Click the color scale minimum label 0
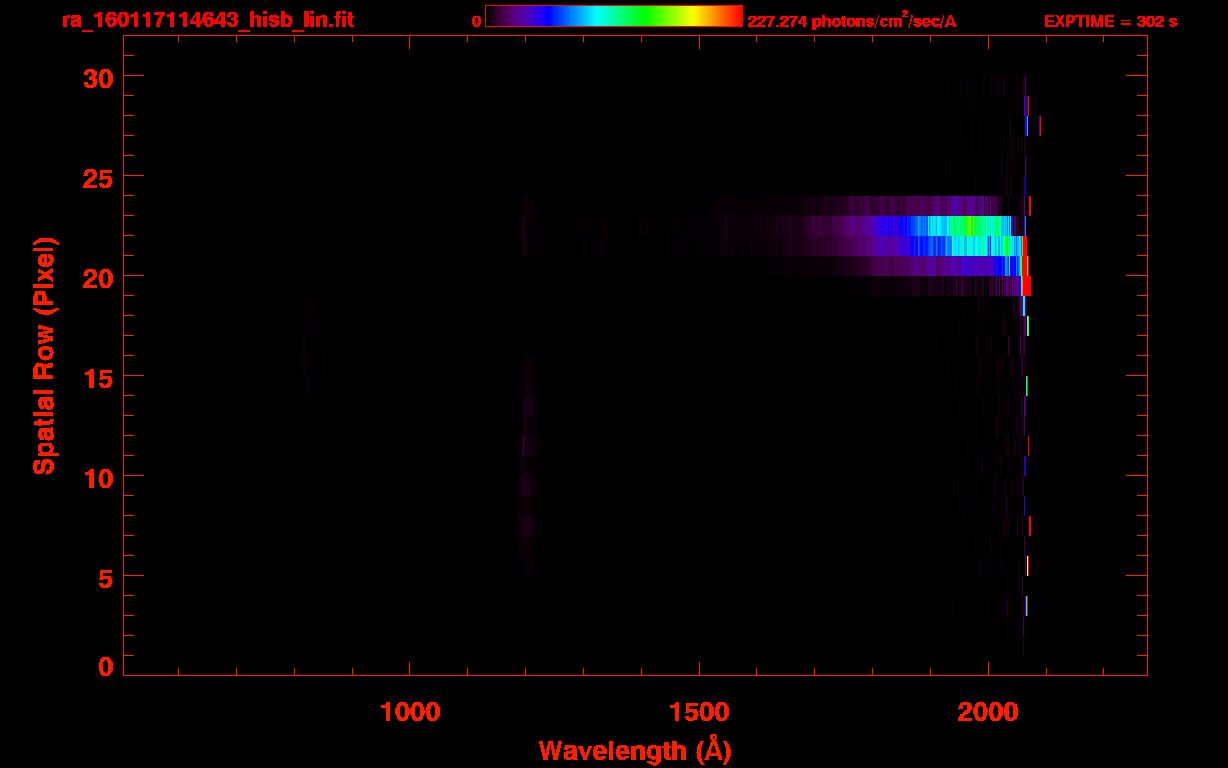 click(x=477, y=21)
